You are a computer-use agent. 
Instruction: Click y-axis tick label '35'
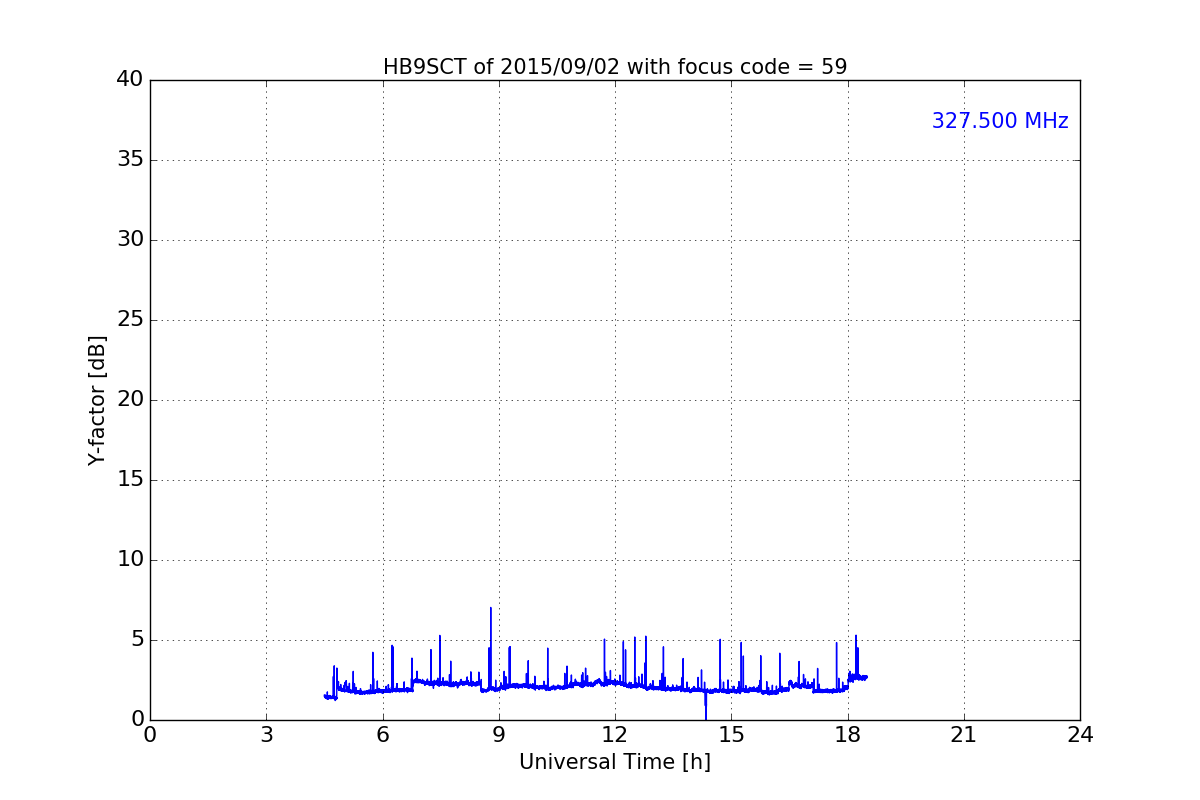[x=130, y=160]
